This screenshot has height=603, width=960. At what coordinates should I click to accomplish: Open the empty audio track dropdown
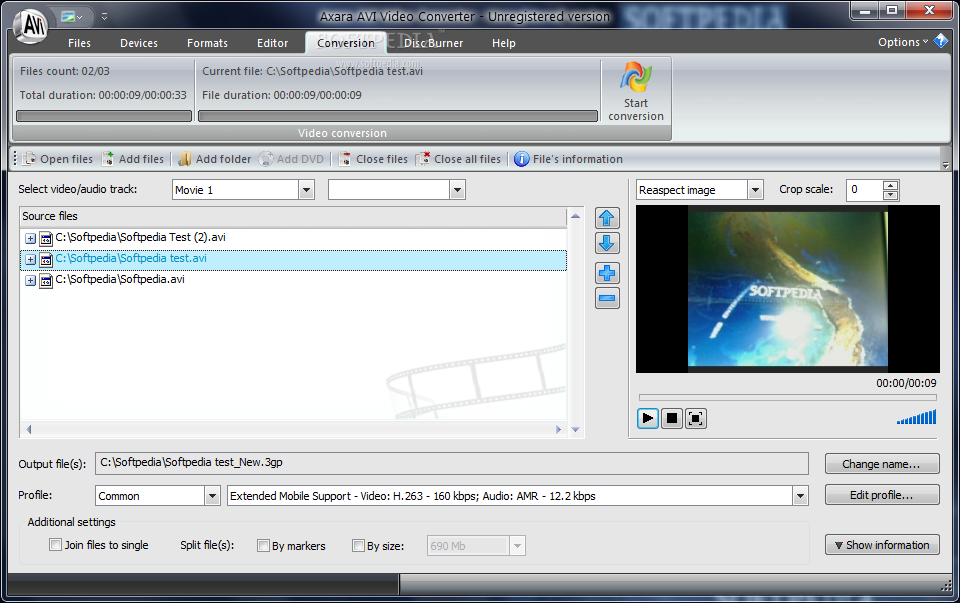457,190
